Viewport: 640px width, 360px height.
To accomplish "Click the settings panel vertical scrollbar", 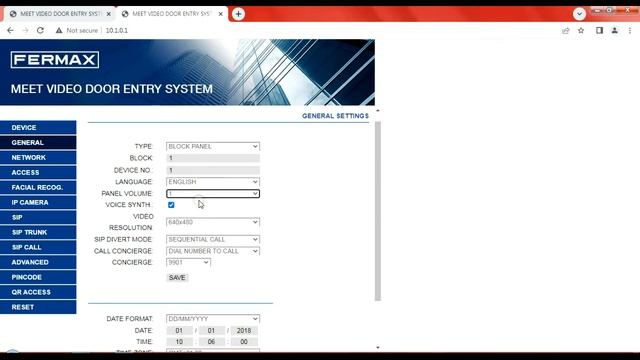I will 378,211.
